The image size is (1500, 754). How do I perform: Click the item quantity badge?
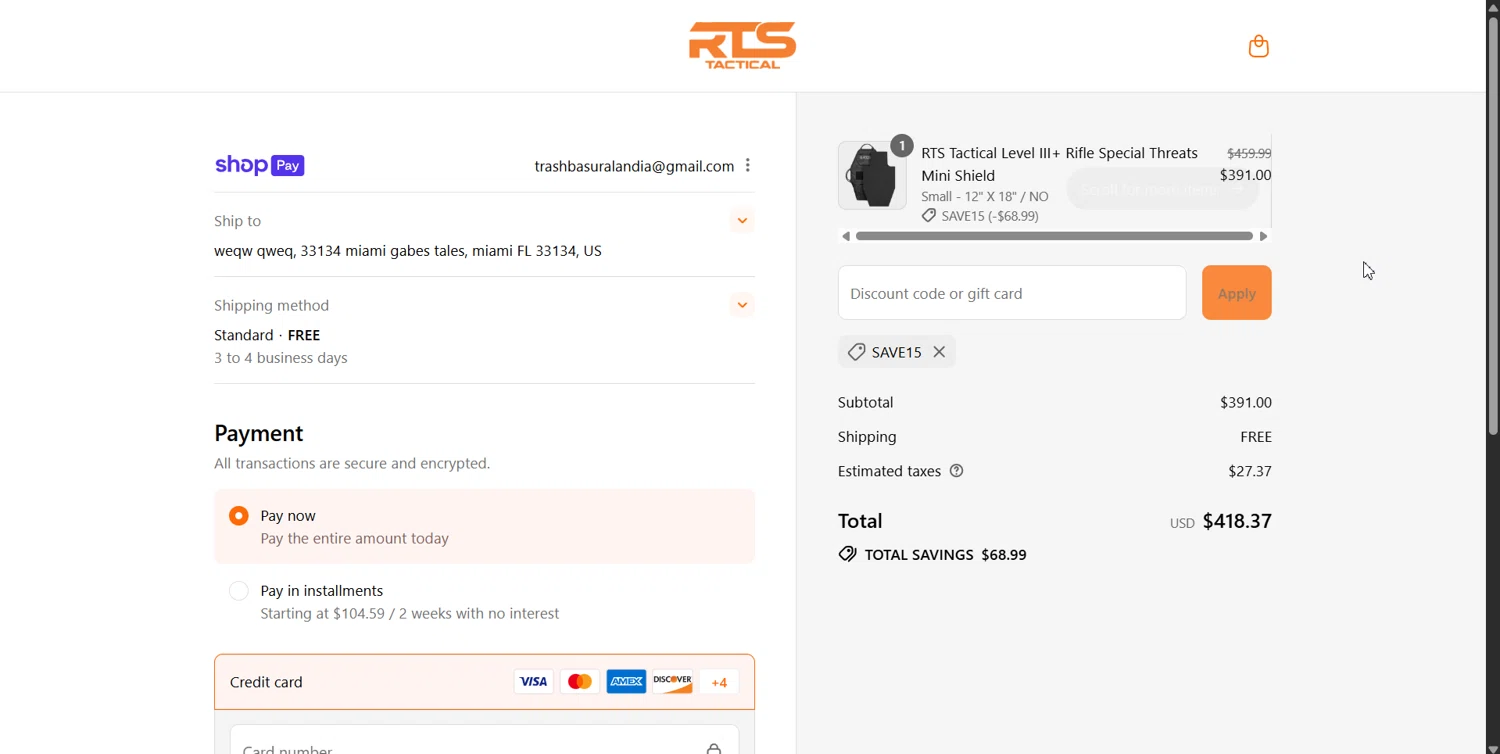pyautogui.click(x=902, y=146)
